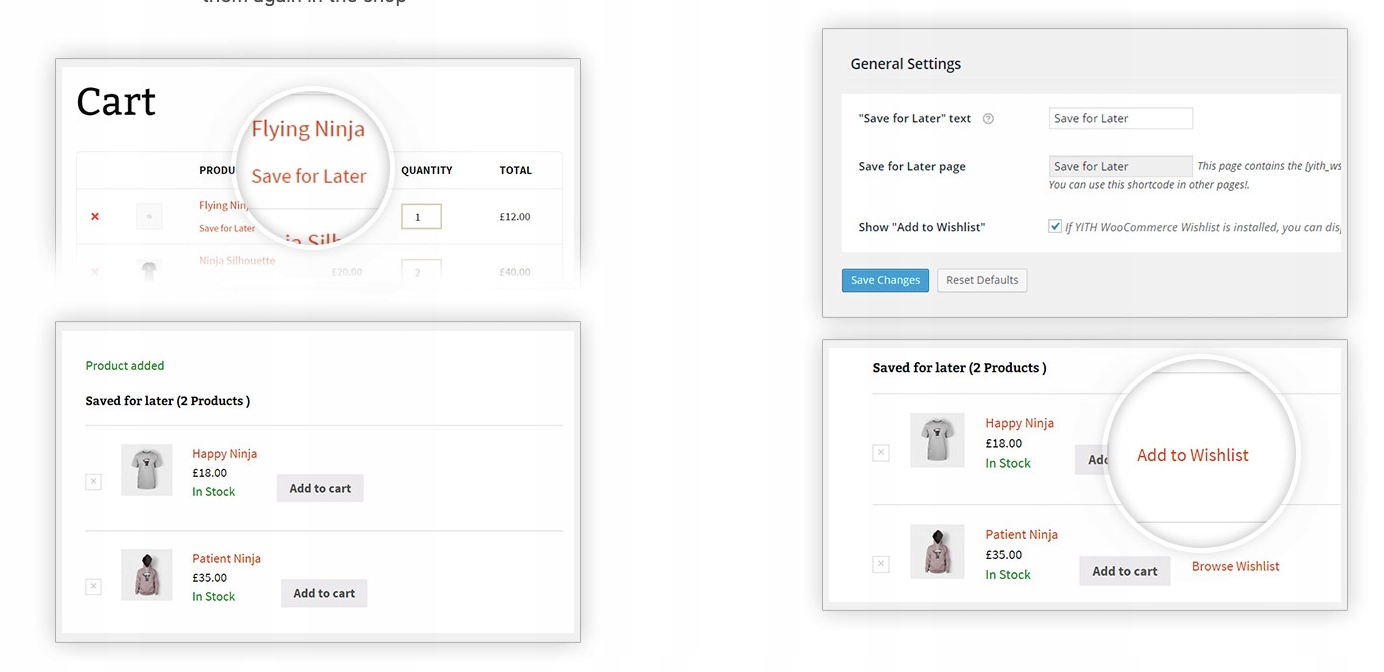Add Happy Ninja to cart in Product added panel

point(320,488)
